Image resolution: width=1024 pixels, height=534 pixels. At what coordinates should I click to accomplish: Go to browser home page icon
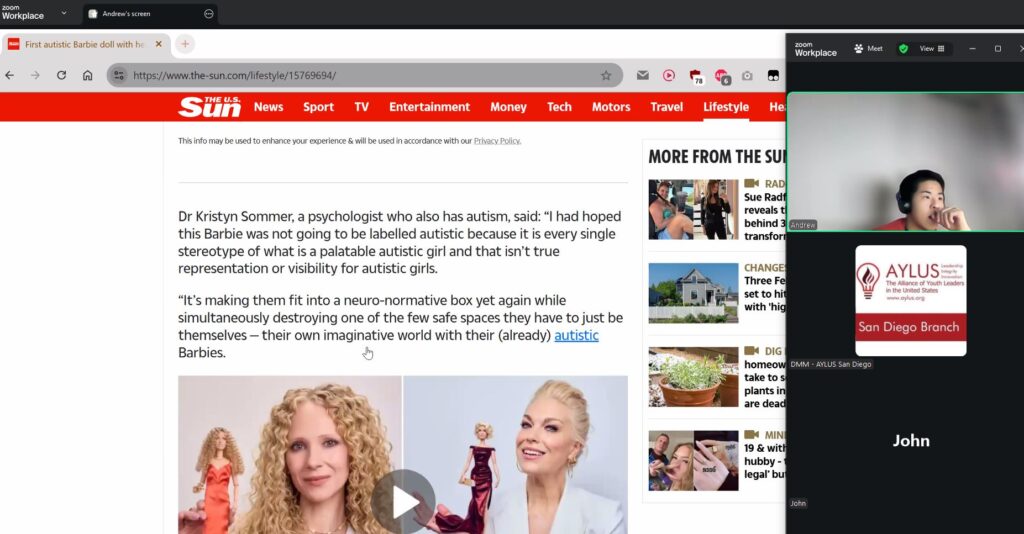click(88, 75)
